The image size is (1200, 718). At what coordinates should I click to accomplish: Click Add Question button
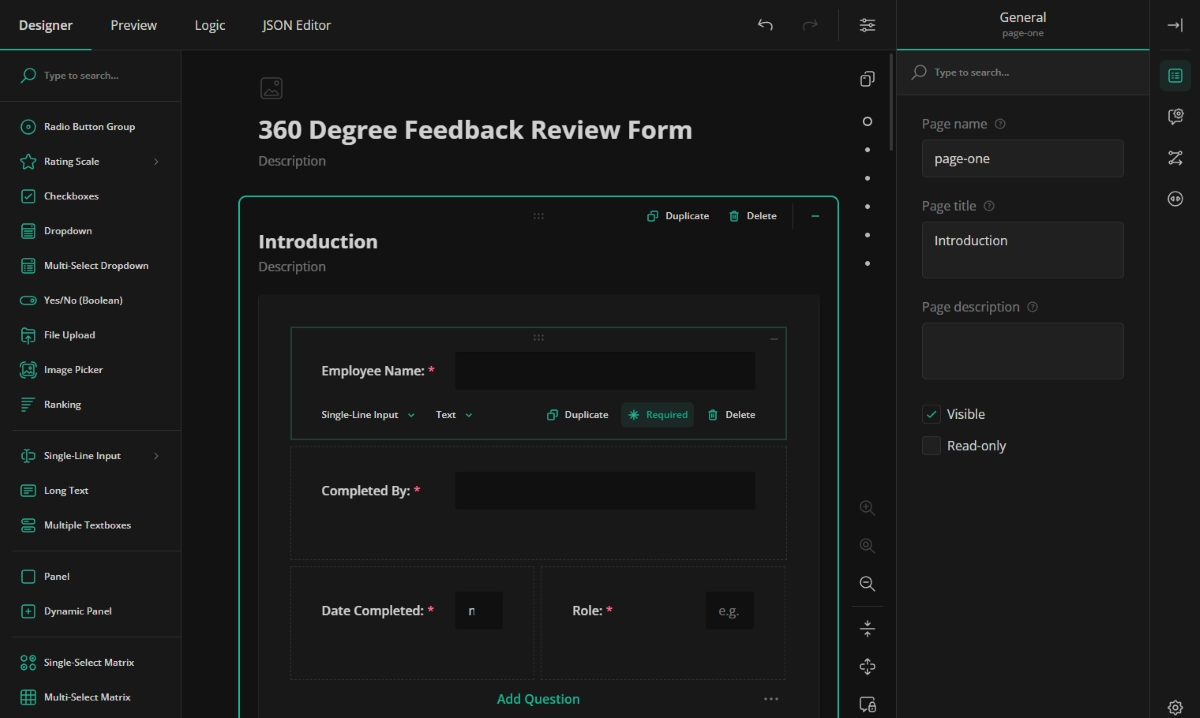[x=538, y=699]
